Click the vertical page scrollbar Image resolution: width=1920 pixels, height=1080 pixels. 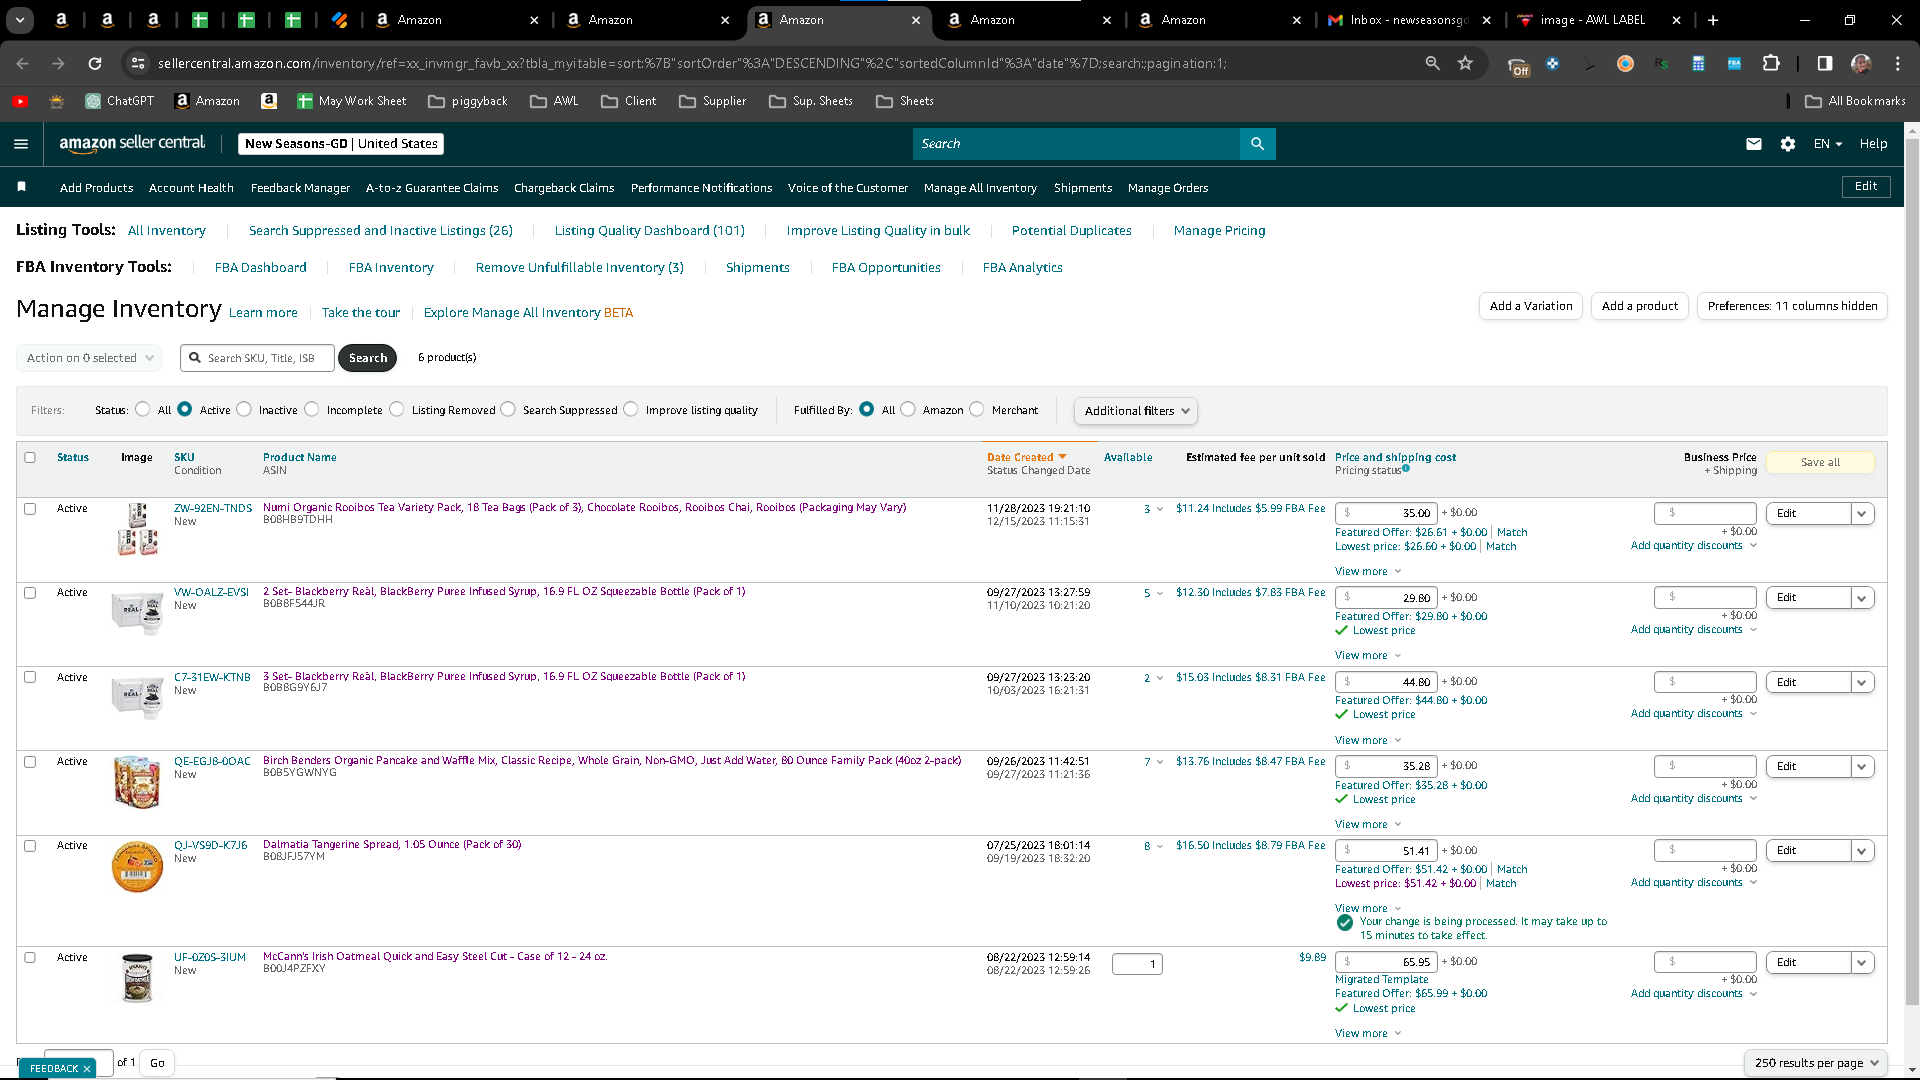click(1912, 570)
